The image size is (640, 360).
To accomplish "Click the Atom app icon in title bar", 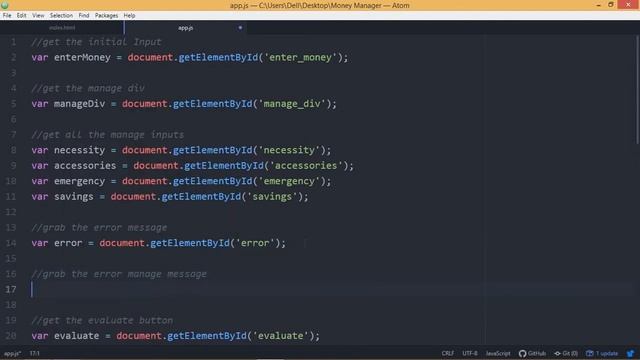I will (5, 5).
